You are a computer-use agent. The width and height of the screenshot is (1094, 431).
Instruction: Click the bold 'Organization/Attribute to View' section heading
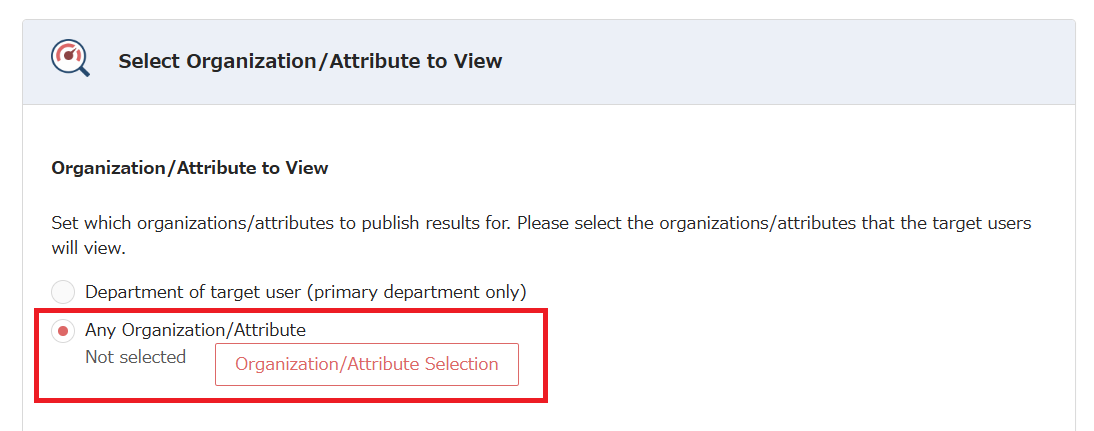189,168
